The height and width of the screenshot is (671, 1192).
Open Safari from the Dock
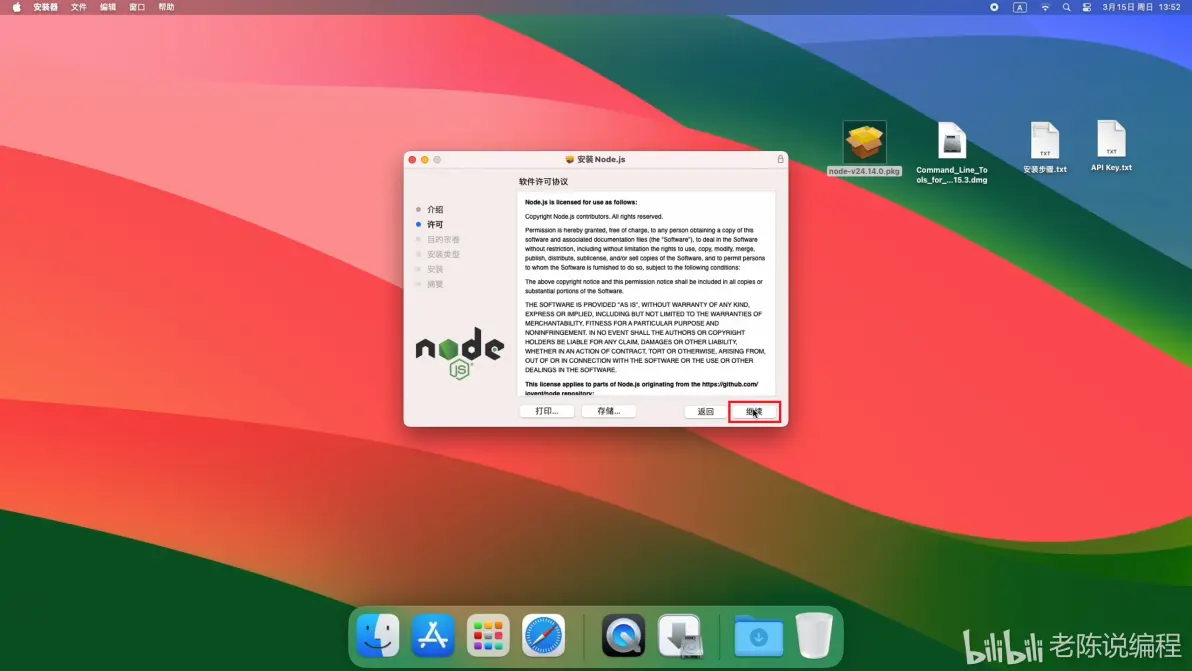point(544,635)
